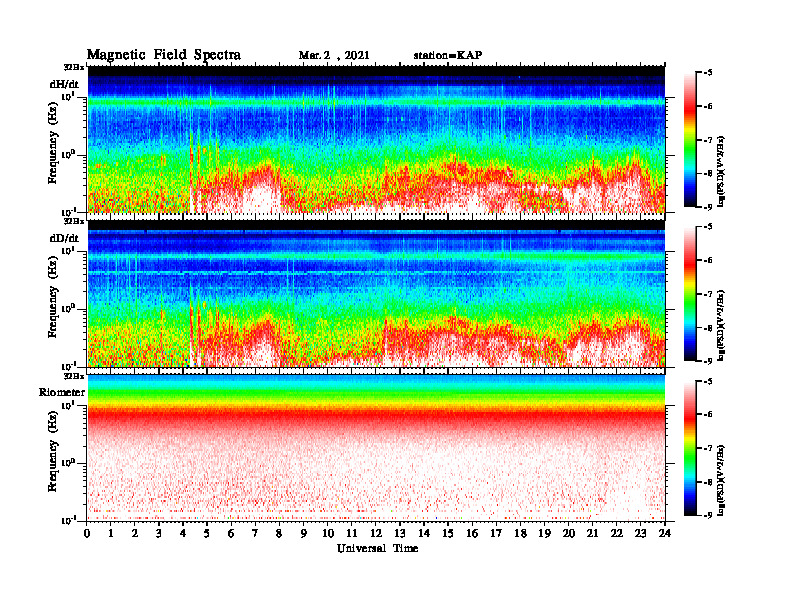Click the "14" hour tick label
This screenshot has height=612, width=792.
(424, 533)
